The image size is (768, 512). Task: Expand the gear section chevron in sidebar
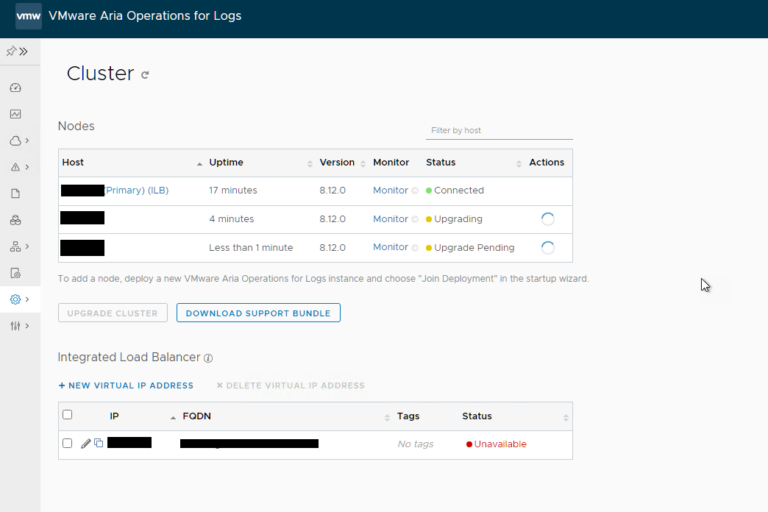point(27,299)
